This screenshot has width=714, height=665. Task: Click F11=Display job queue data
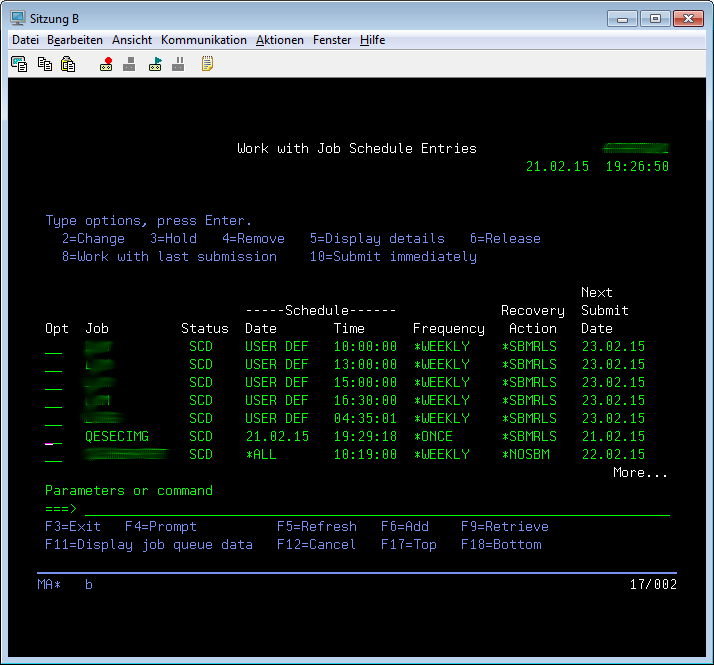(148, 545)
